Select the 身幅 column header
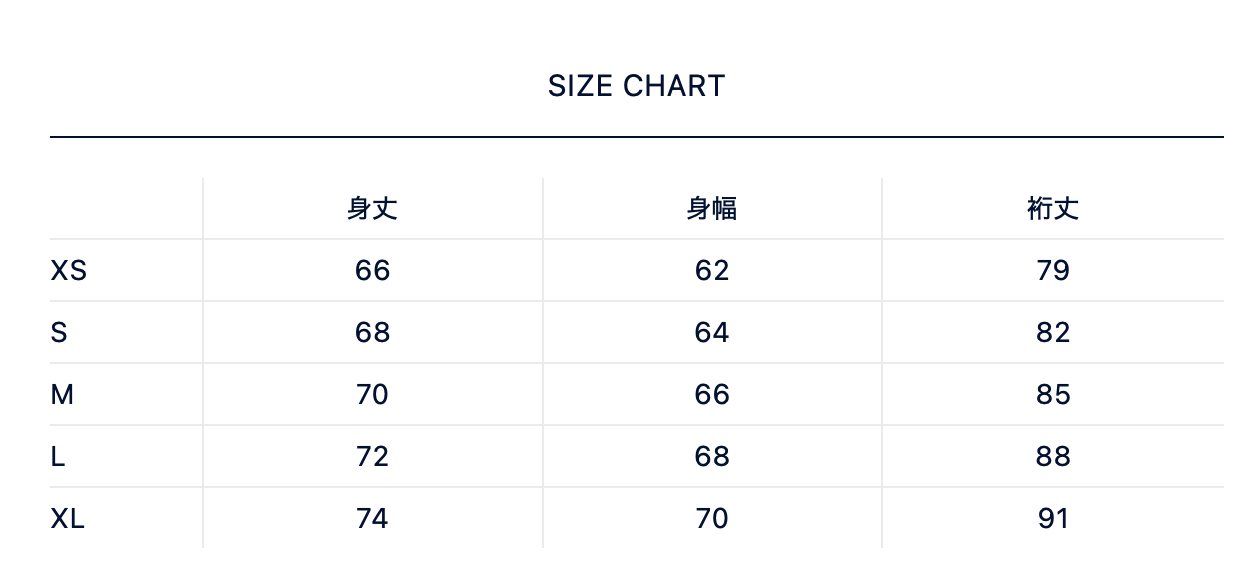The image size is (1260, 568). [712, 209]
